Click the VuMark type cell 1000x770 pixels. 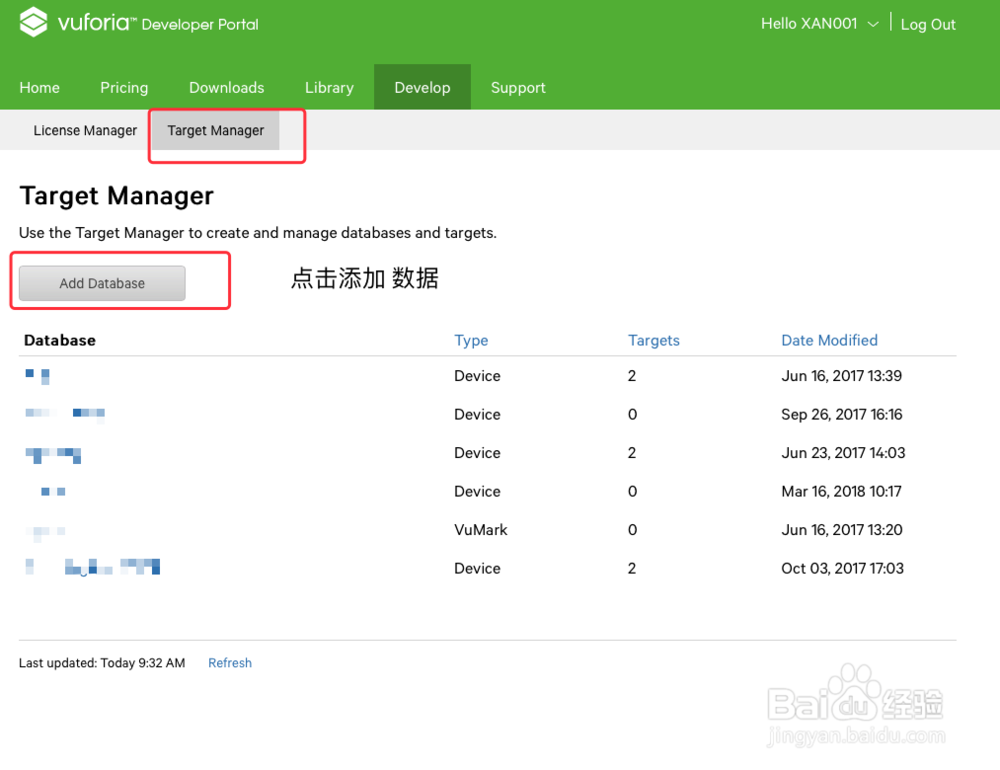click(480, 529)
